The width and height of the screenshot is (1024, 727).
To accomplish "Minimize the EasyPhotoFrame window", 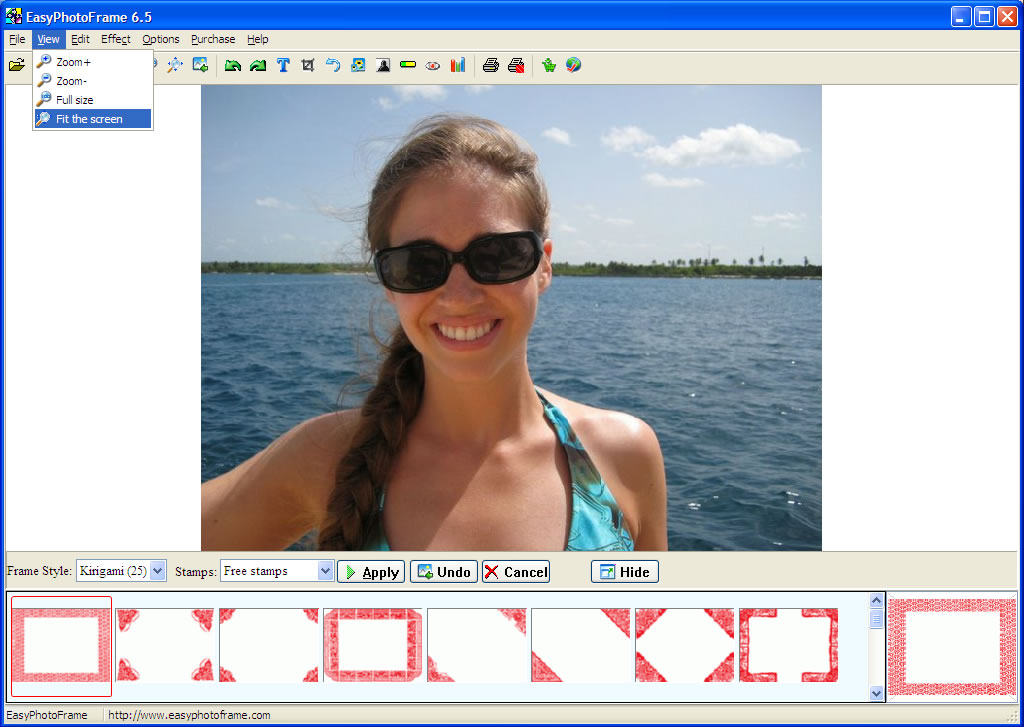I will pyautogui.click(x=961, y=16).
